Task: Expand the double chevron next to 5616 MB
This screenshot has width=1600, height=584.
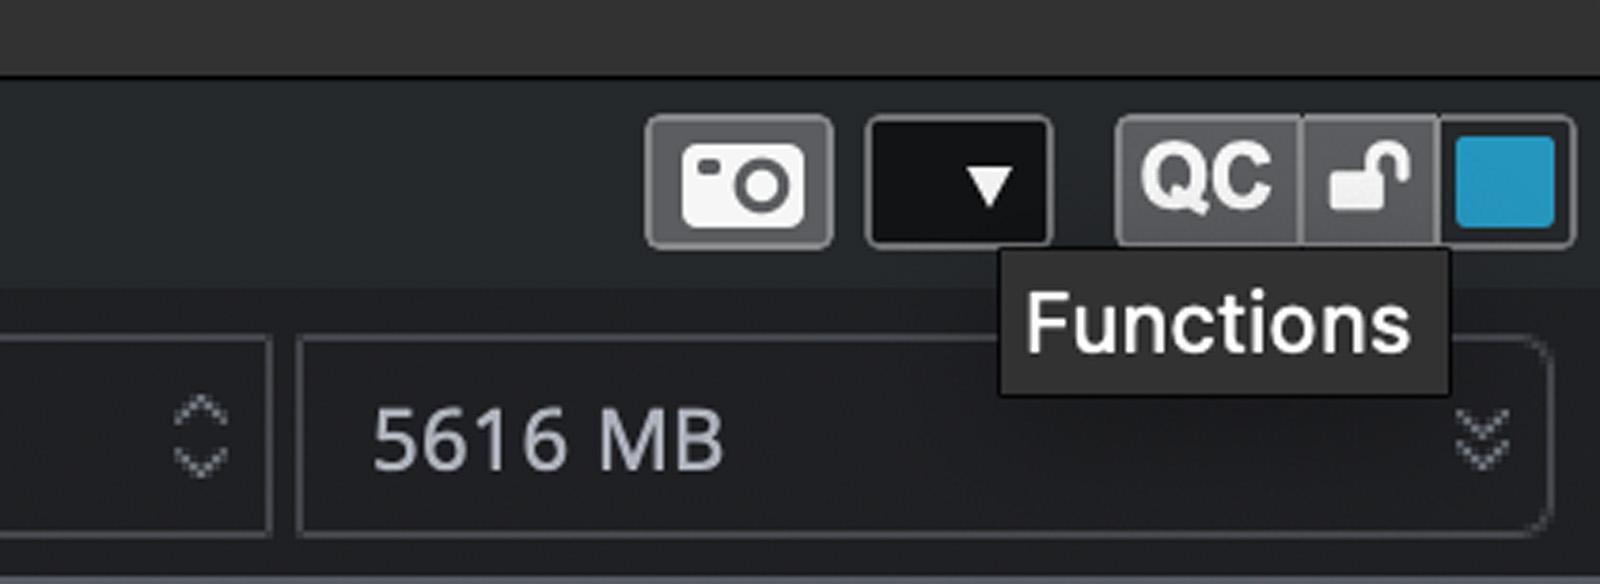Action: 1482,438
